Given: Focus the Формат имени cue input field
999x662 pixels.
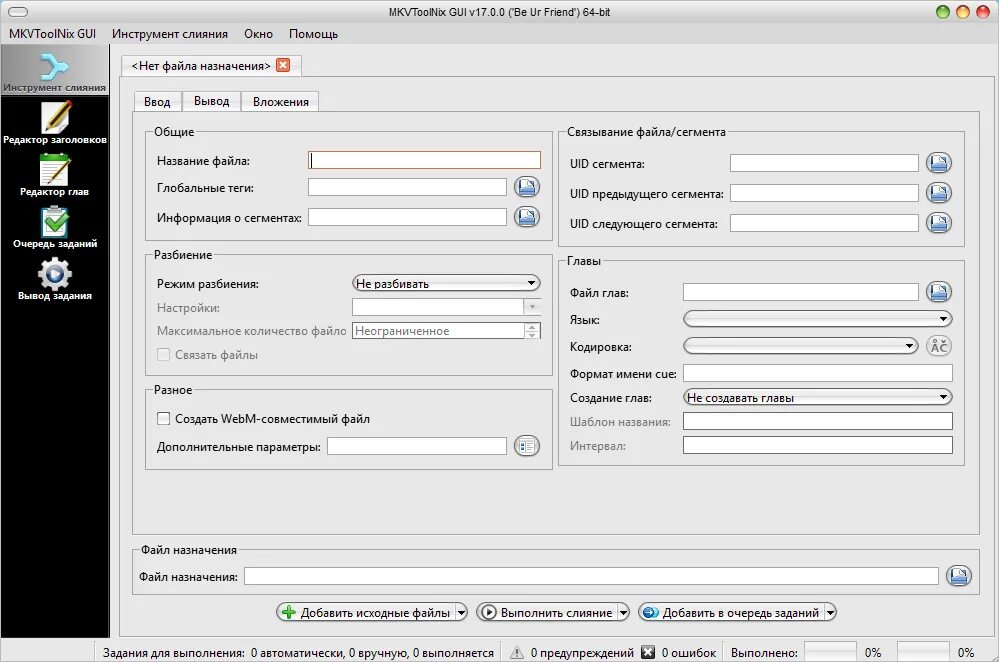Looking at the screenshot, I should click(818, 373).
